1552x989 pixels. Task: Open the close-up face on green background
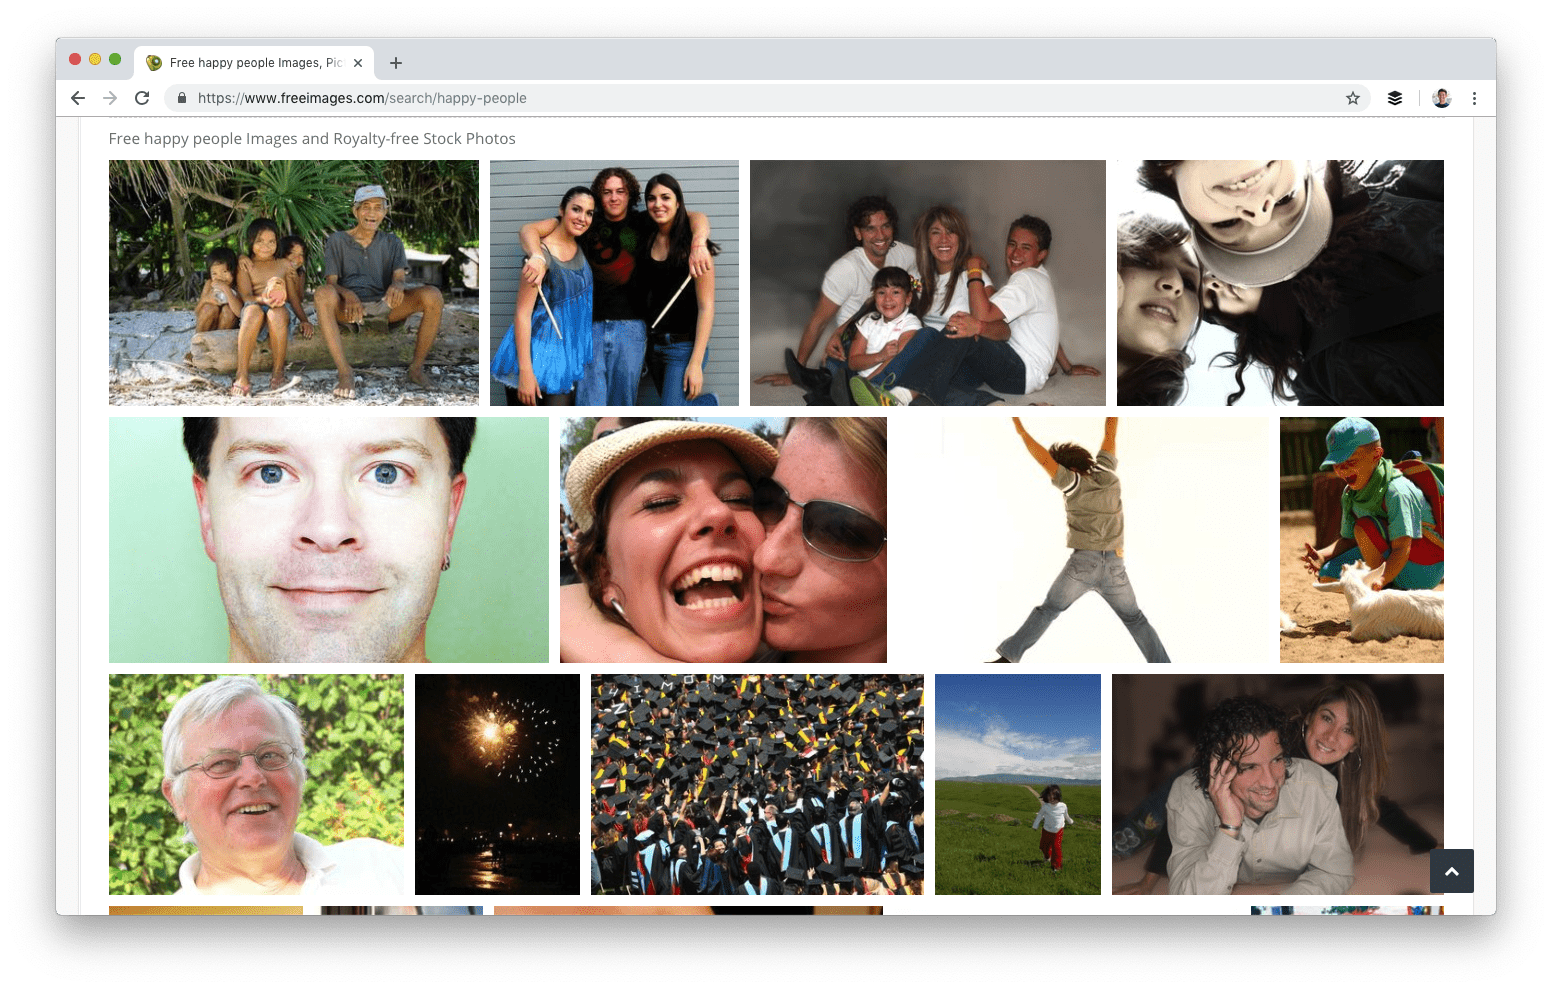[x=328, y=540]
